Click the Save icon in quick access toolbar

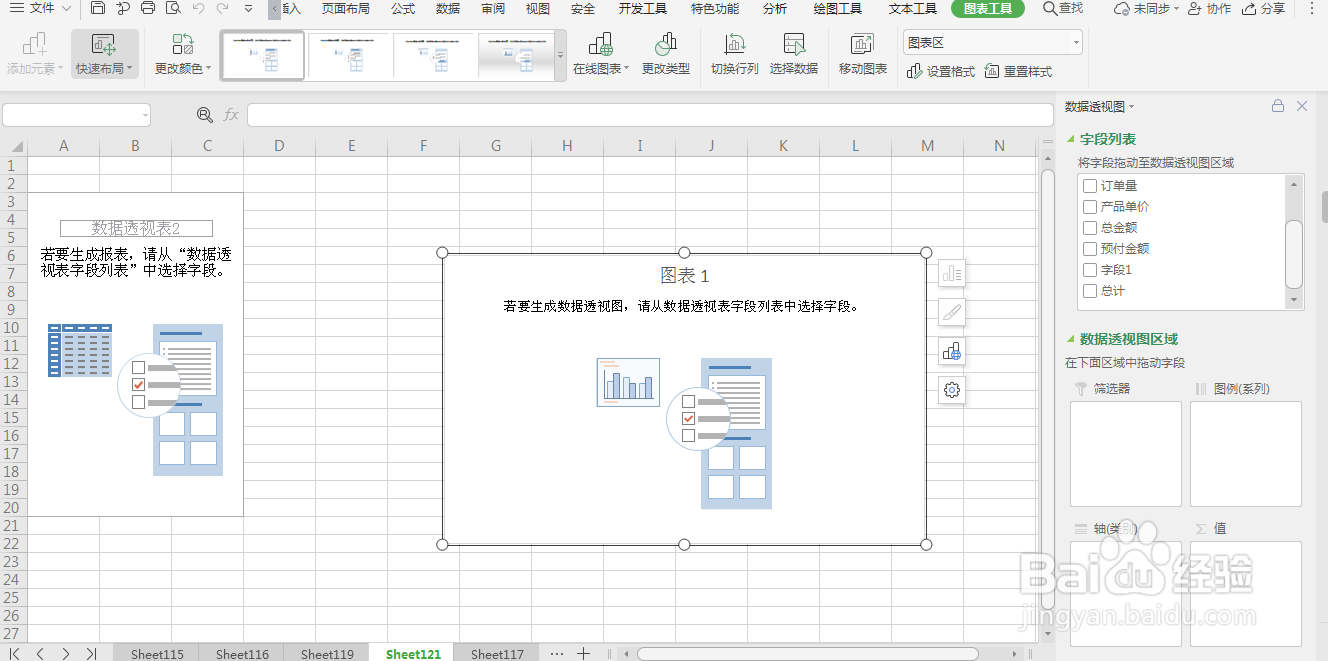97,9
